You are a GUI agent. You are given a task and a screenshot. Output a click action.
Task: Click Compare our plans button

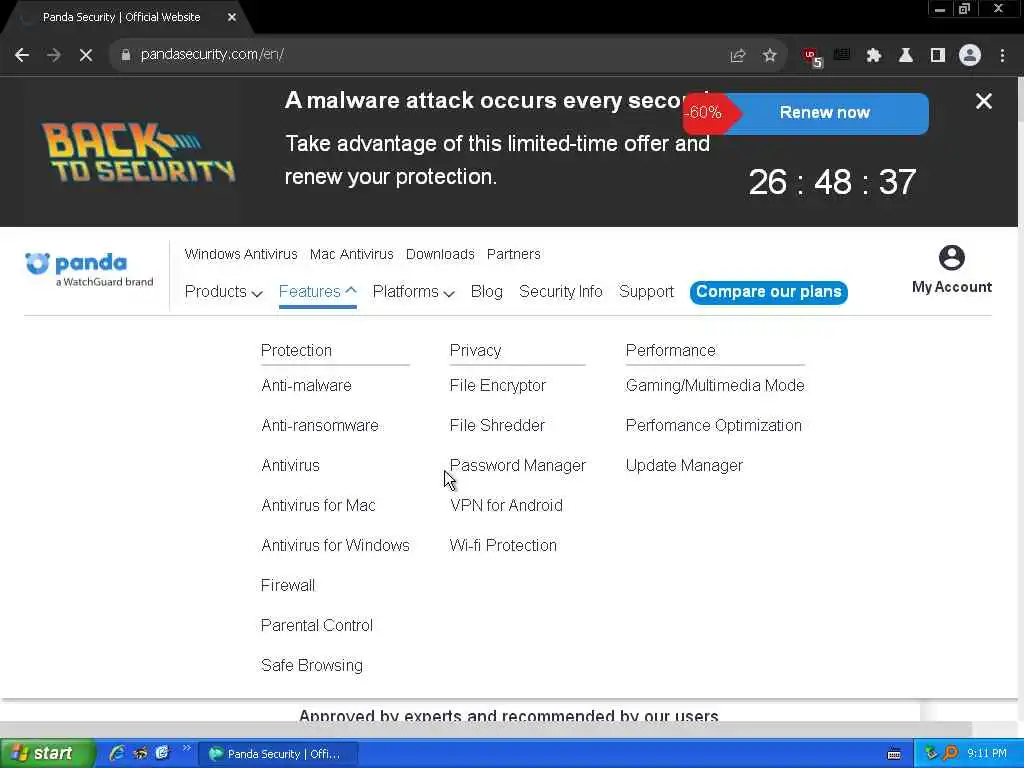769,292
